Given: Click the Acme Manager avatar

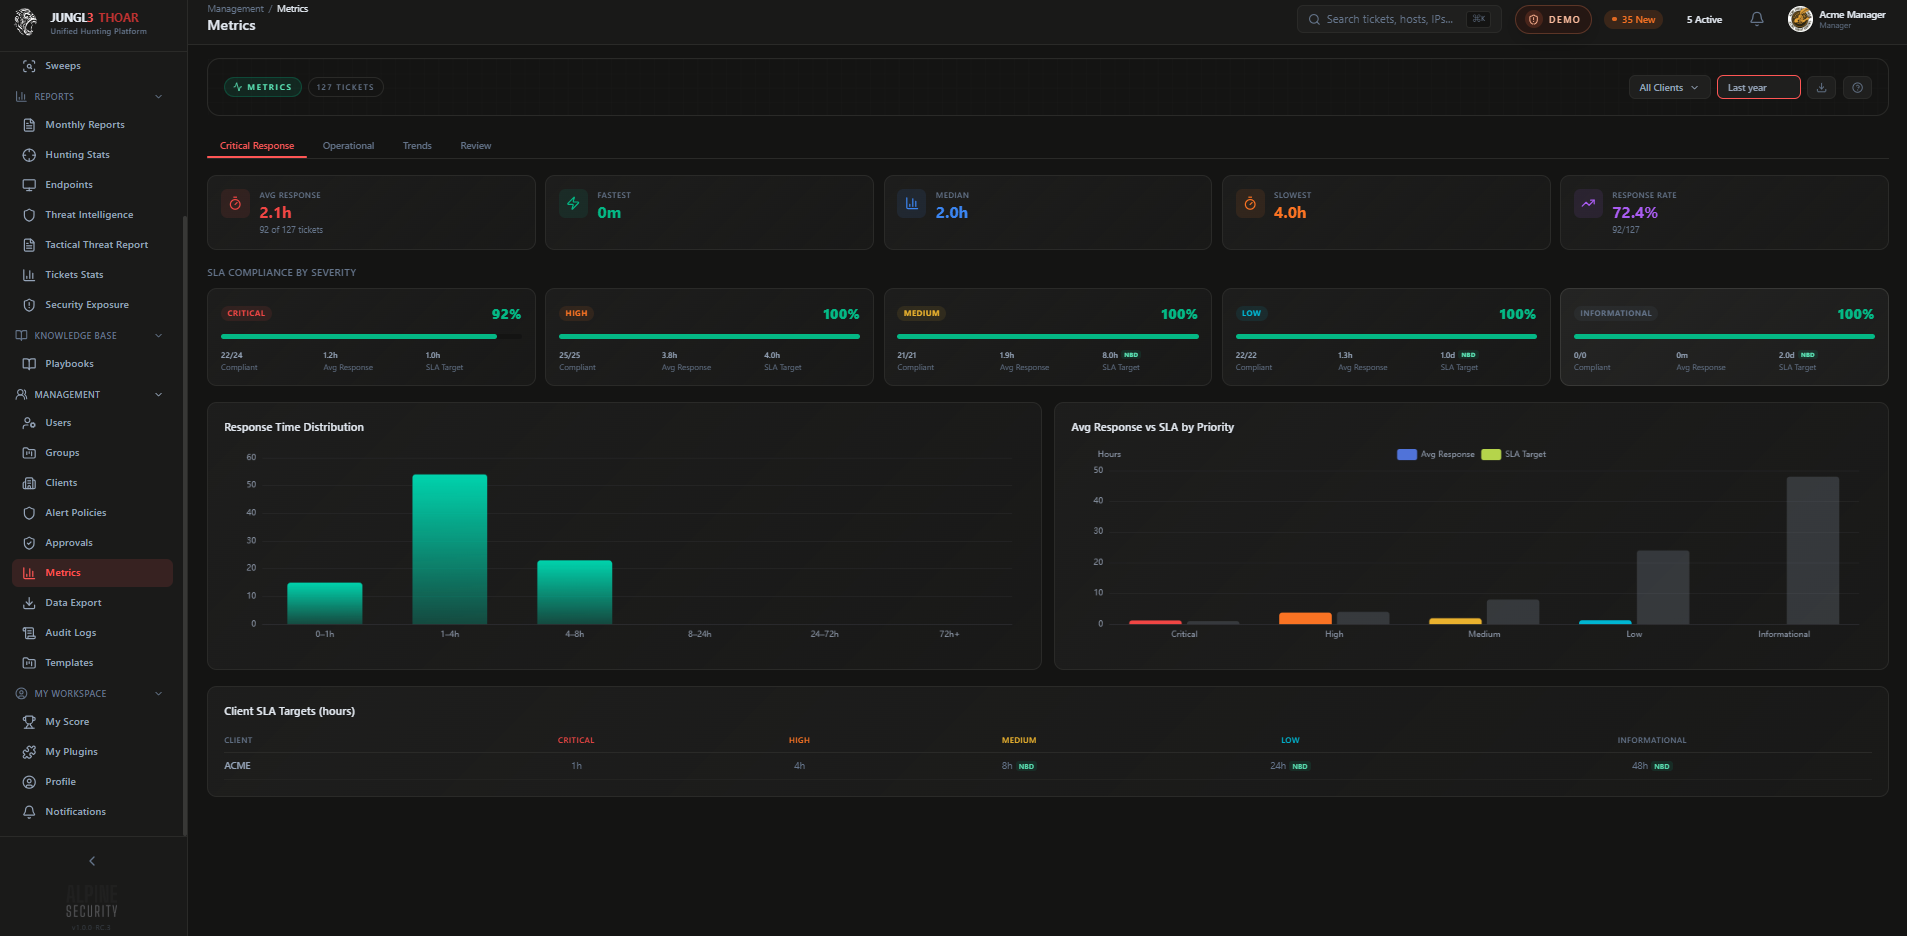Looking at the screenshot, I should 1800,19.
